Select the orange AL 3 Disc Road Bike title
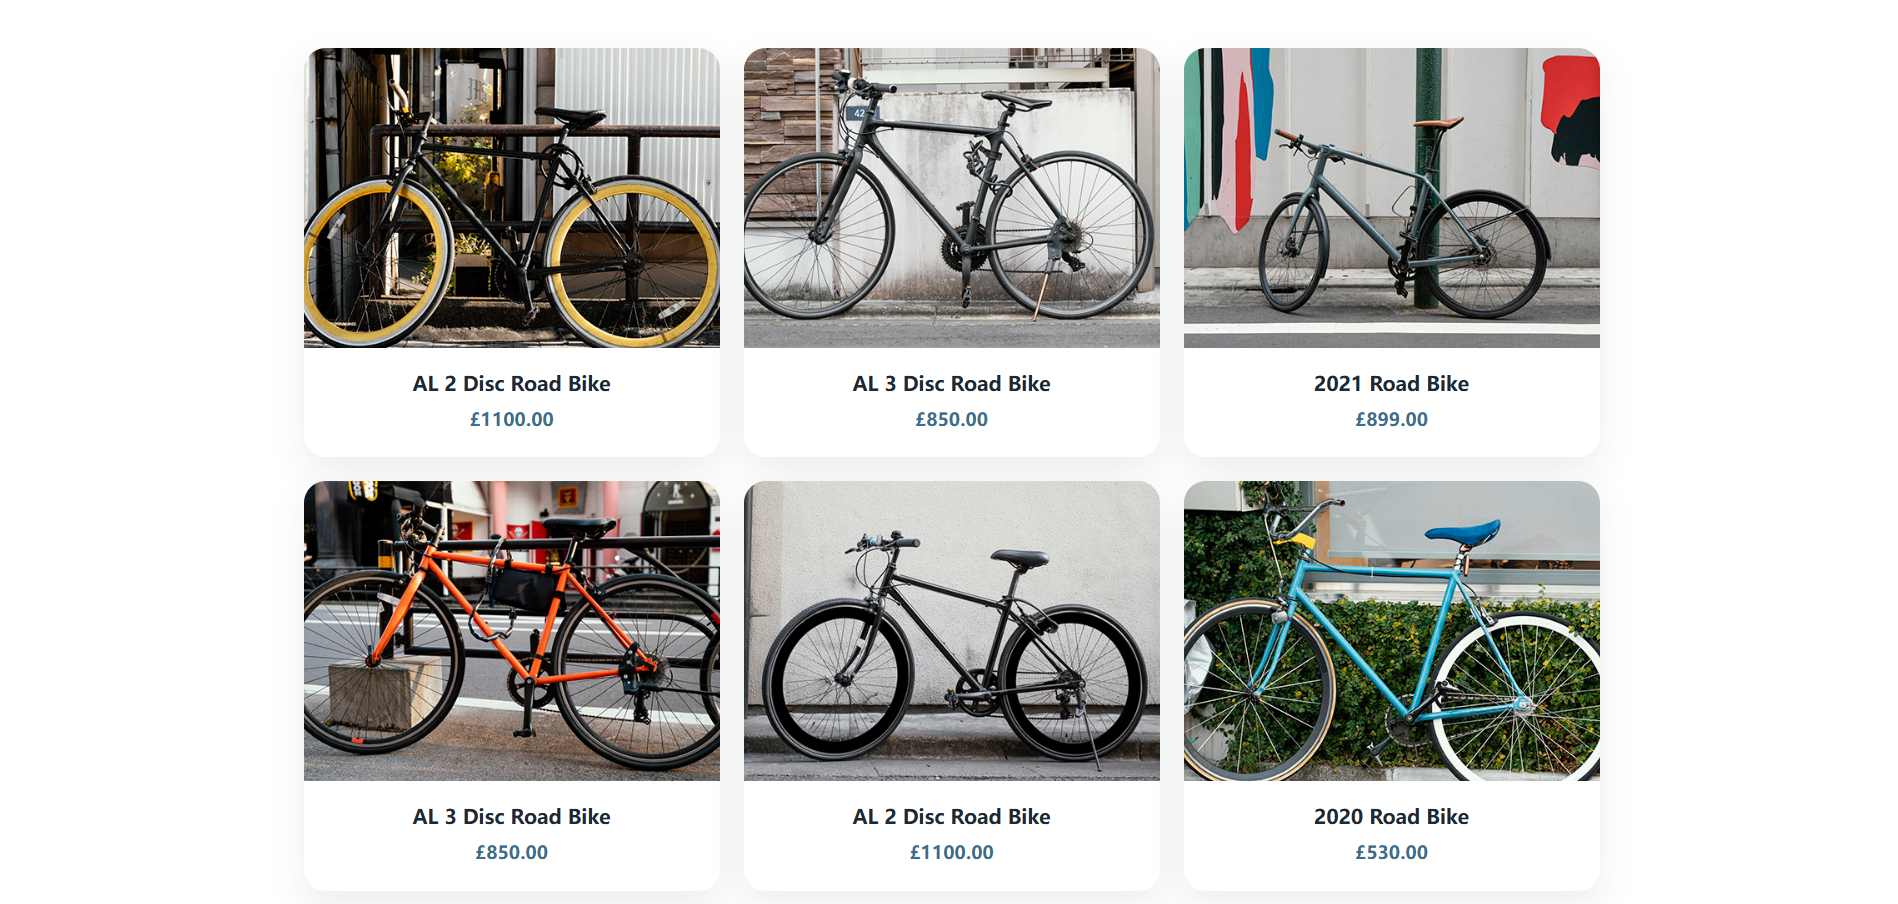The width and height of the screenshot is (1898, 904). [x=511, y=816]
